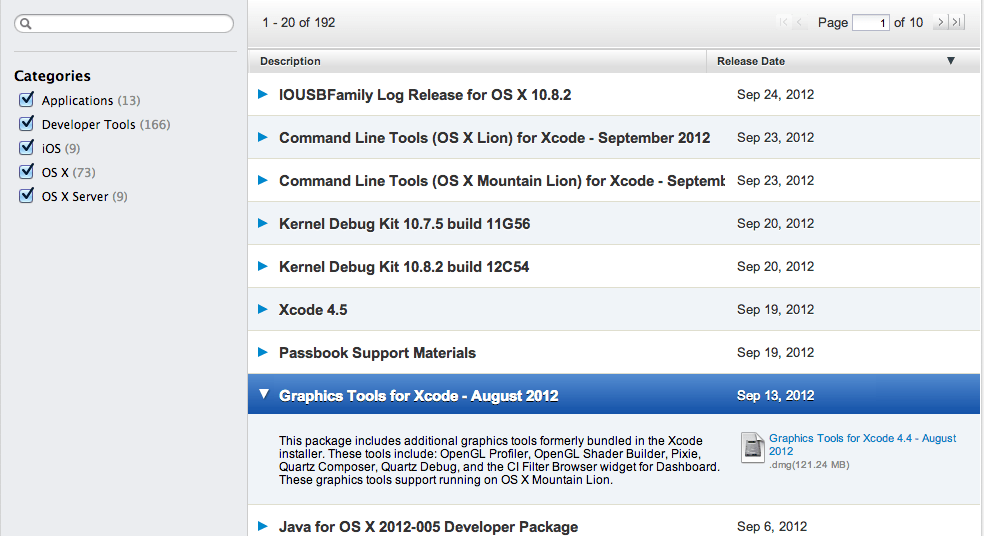Jump to the first page arrow
The image size is (984, 536).
[784, 22]
